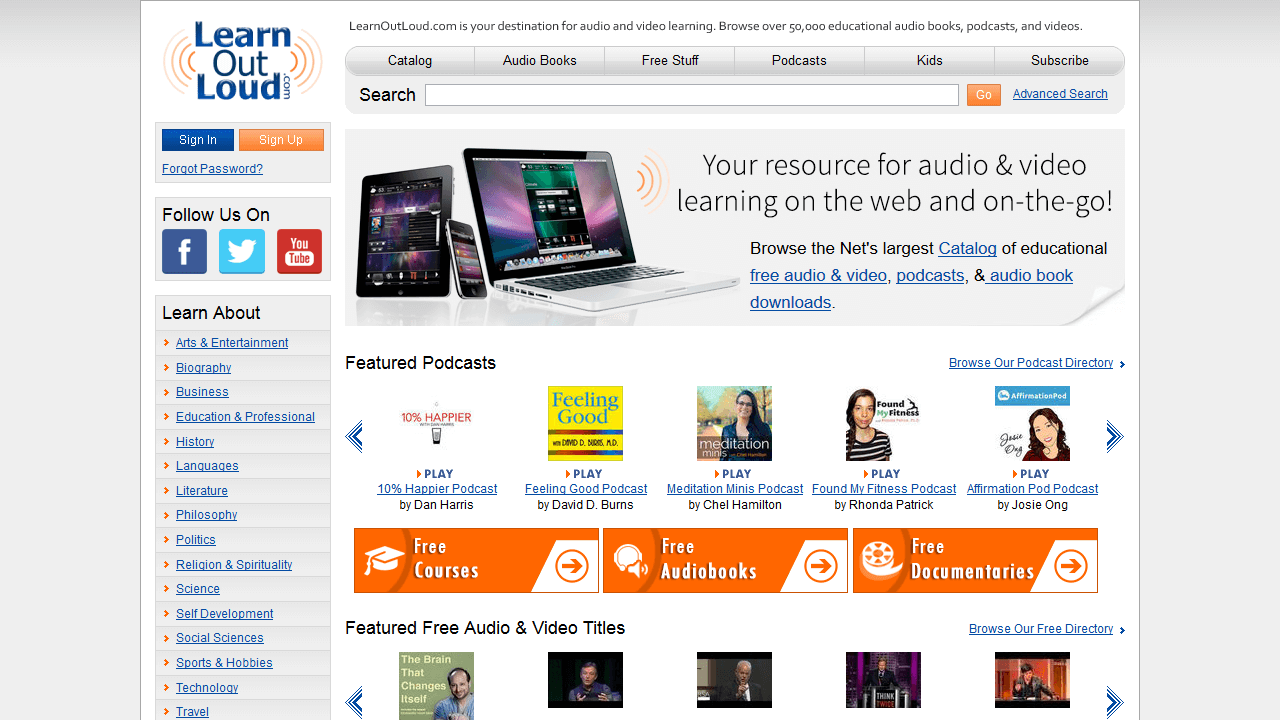Open the Technology category

tap(207, 688)
